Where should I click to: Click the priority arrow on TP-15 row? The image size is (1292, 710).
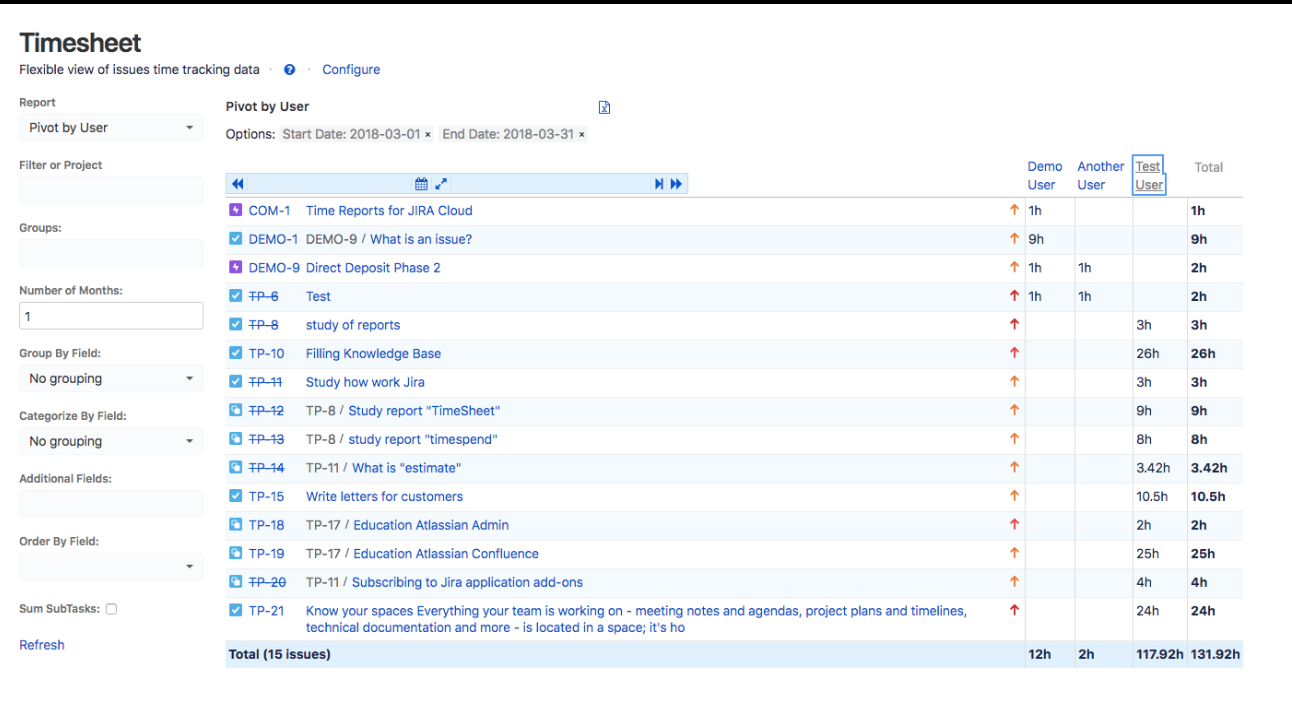[1014, 496]
